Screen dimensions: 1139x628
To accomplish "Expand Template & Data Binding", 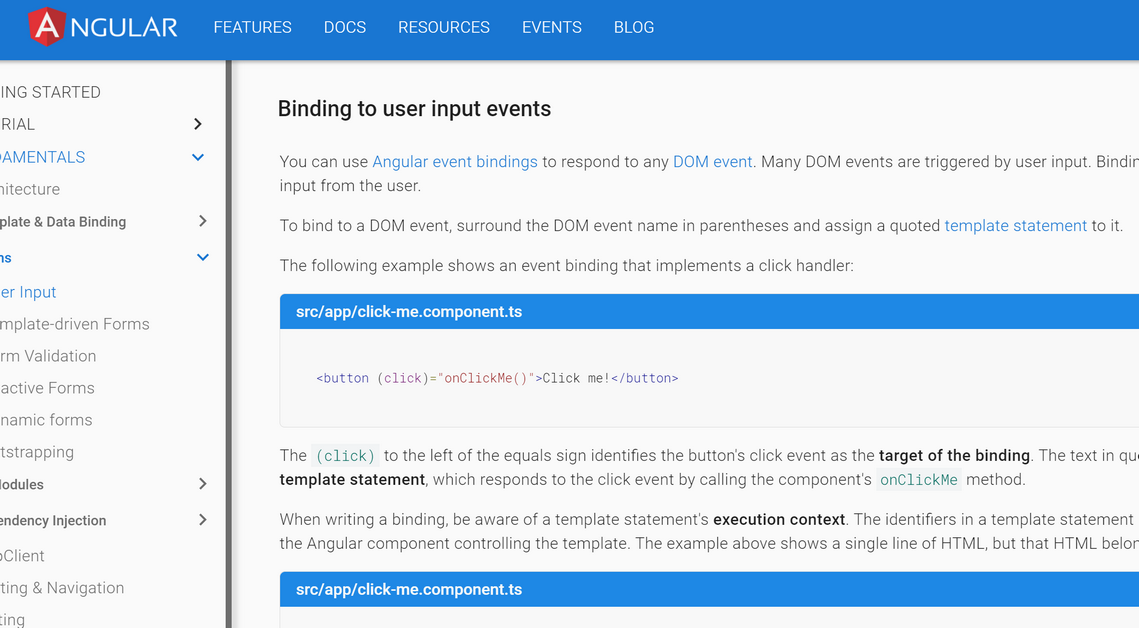I will [x=202, y=221].
